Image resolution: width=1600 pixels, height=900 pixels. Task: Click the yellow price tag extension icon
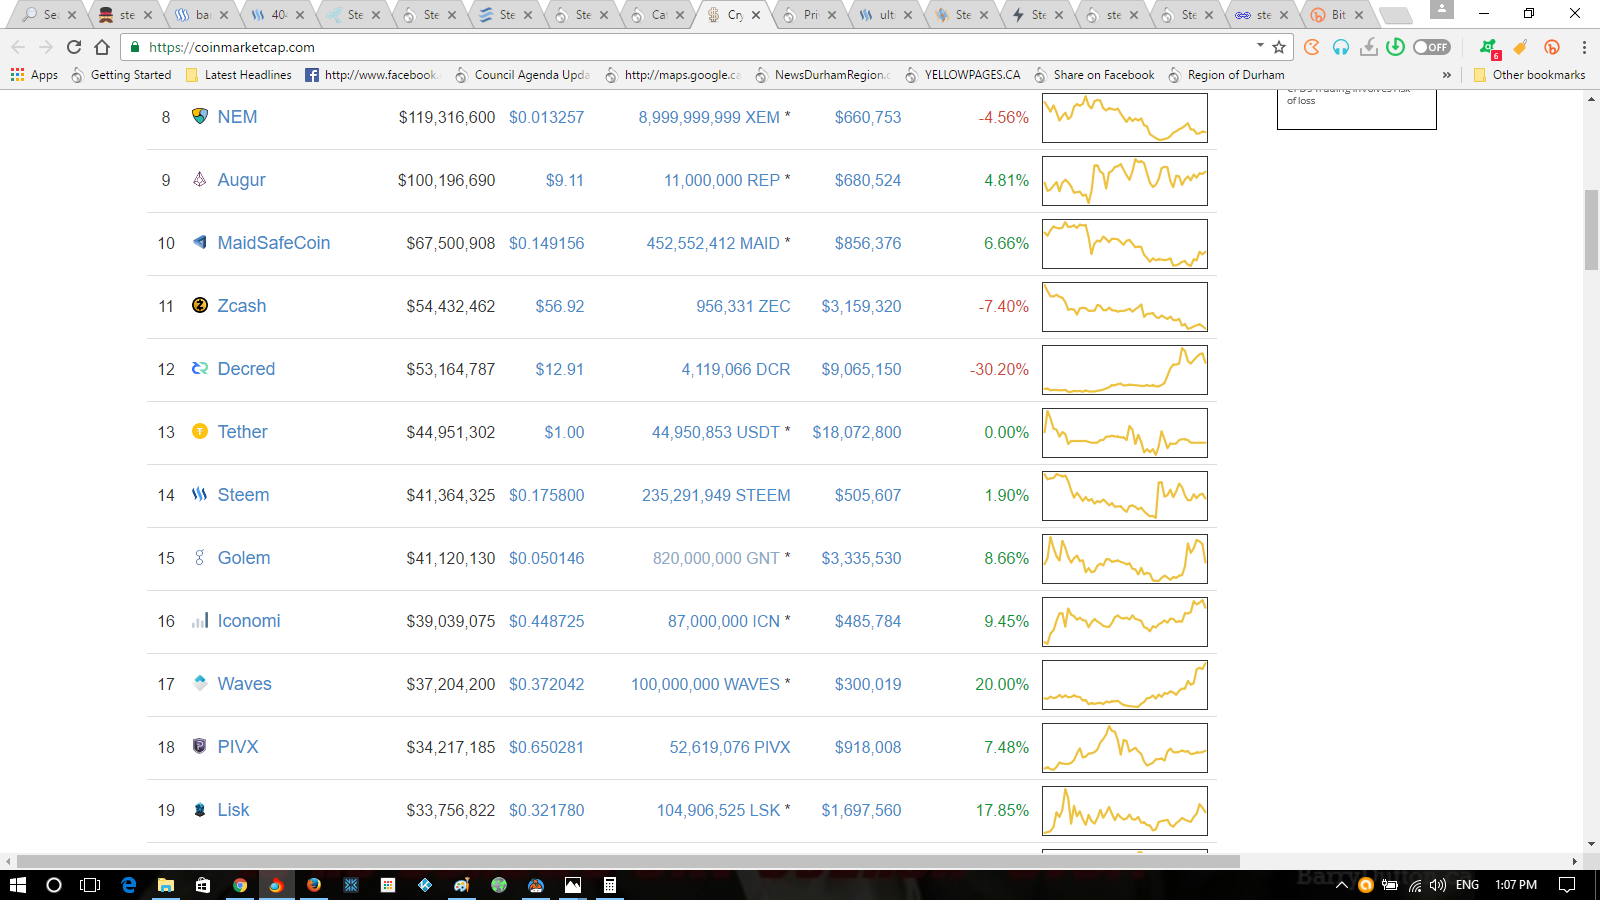1520,47
